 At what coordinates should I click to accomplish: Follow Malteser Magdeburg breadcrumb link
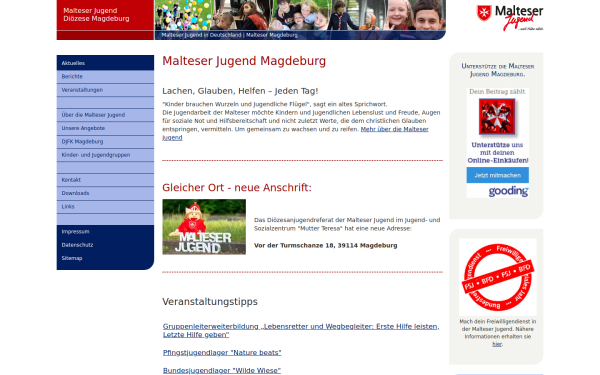[272, 35]
